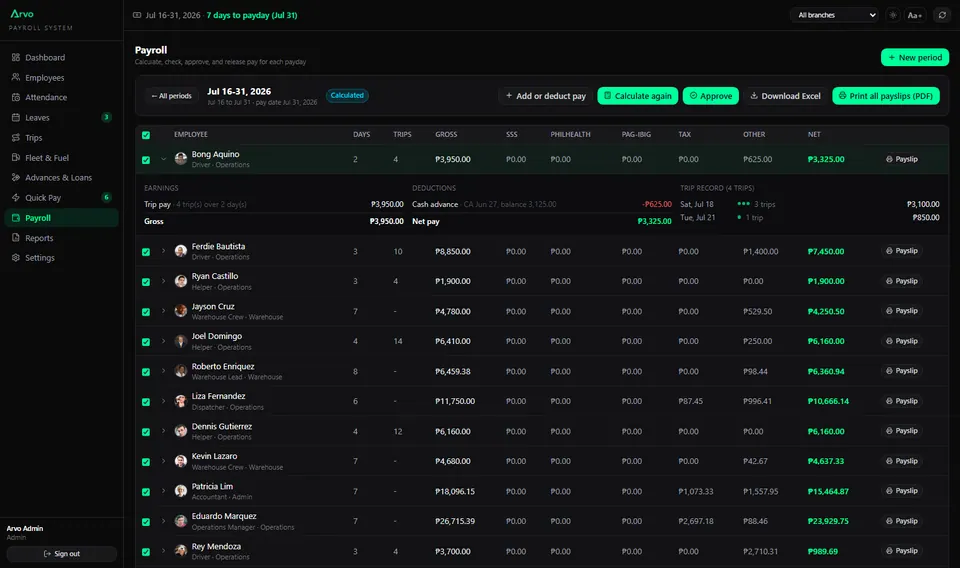The height and width of the screenshot is (568, 960).
Task: Expand Roberto Enriquez's row details
Action: pos(163,371)
